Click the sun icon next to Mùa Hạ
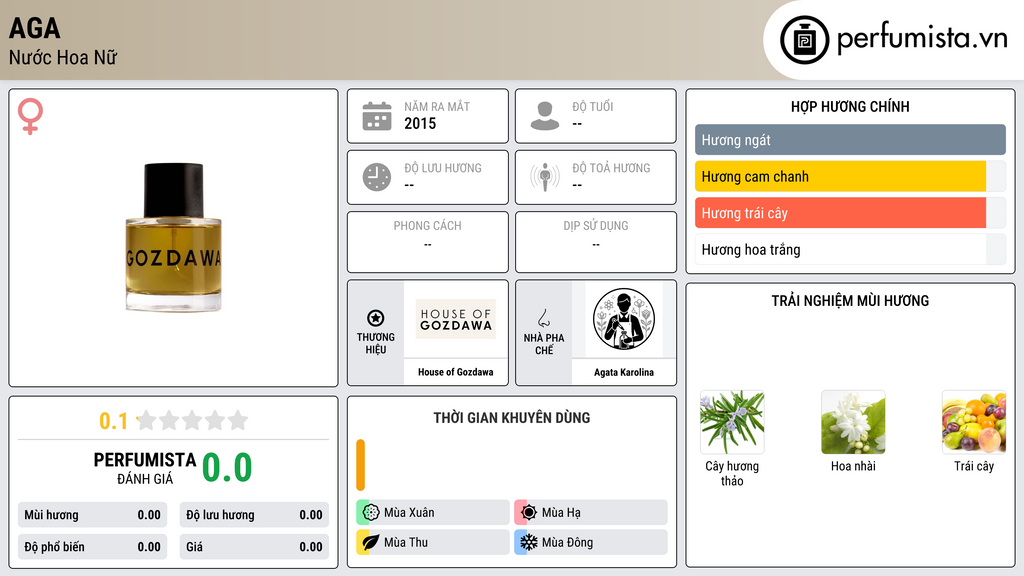Screen dimensions: 1024x576 (529, 513)
